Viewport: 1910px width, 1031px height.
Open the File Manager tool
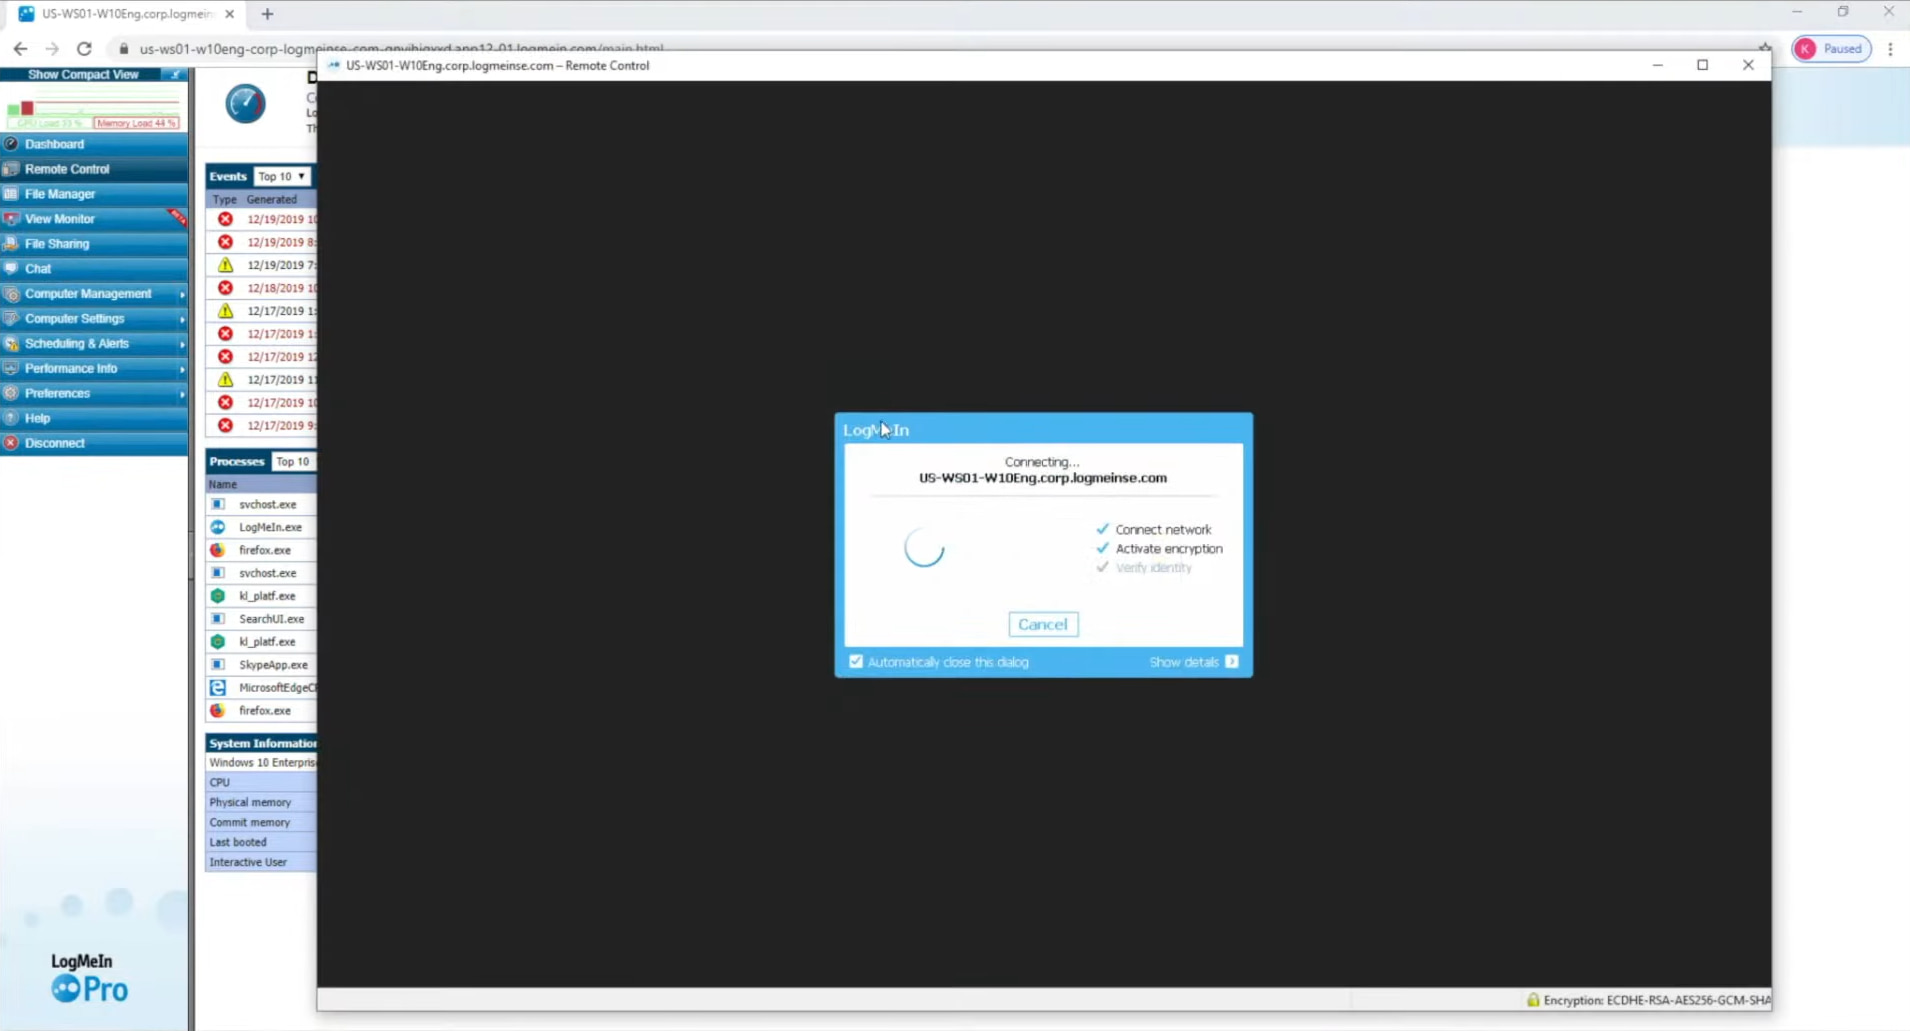(60, 193)
